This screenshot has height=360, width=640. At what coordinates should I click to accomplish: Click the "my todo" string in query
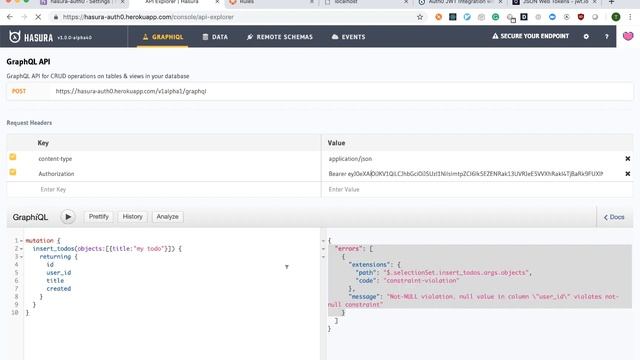coord(149,249)
